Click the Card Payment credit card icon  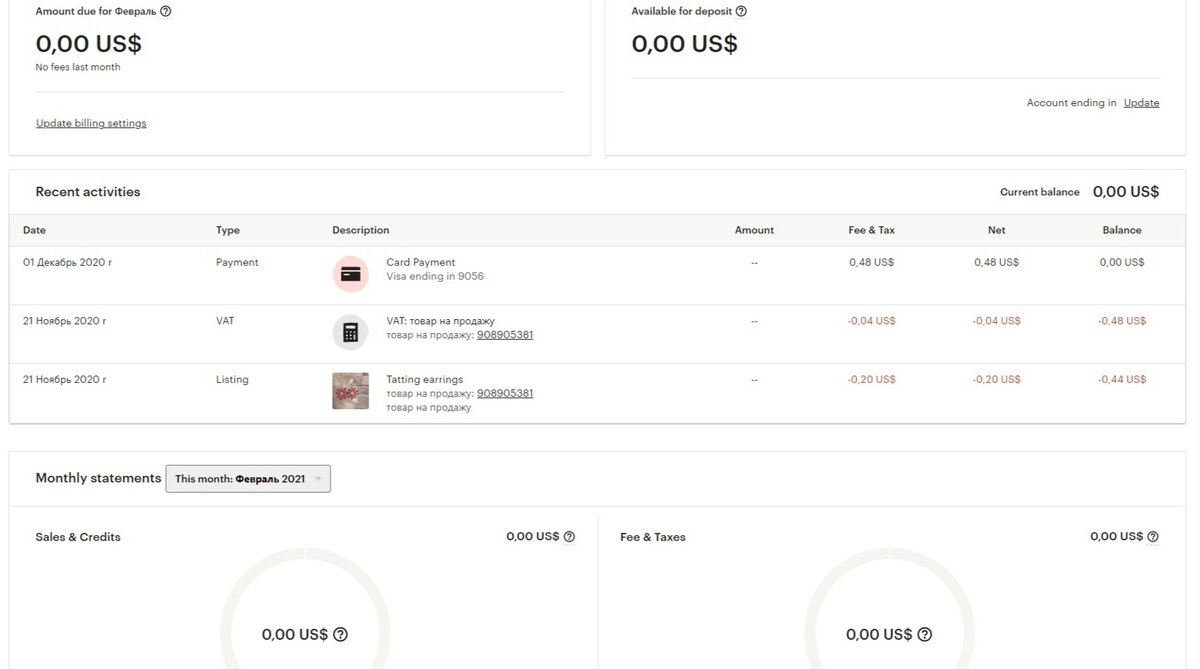click(x=350, y=274)
